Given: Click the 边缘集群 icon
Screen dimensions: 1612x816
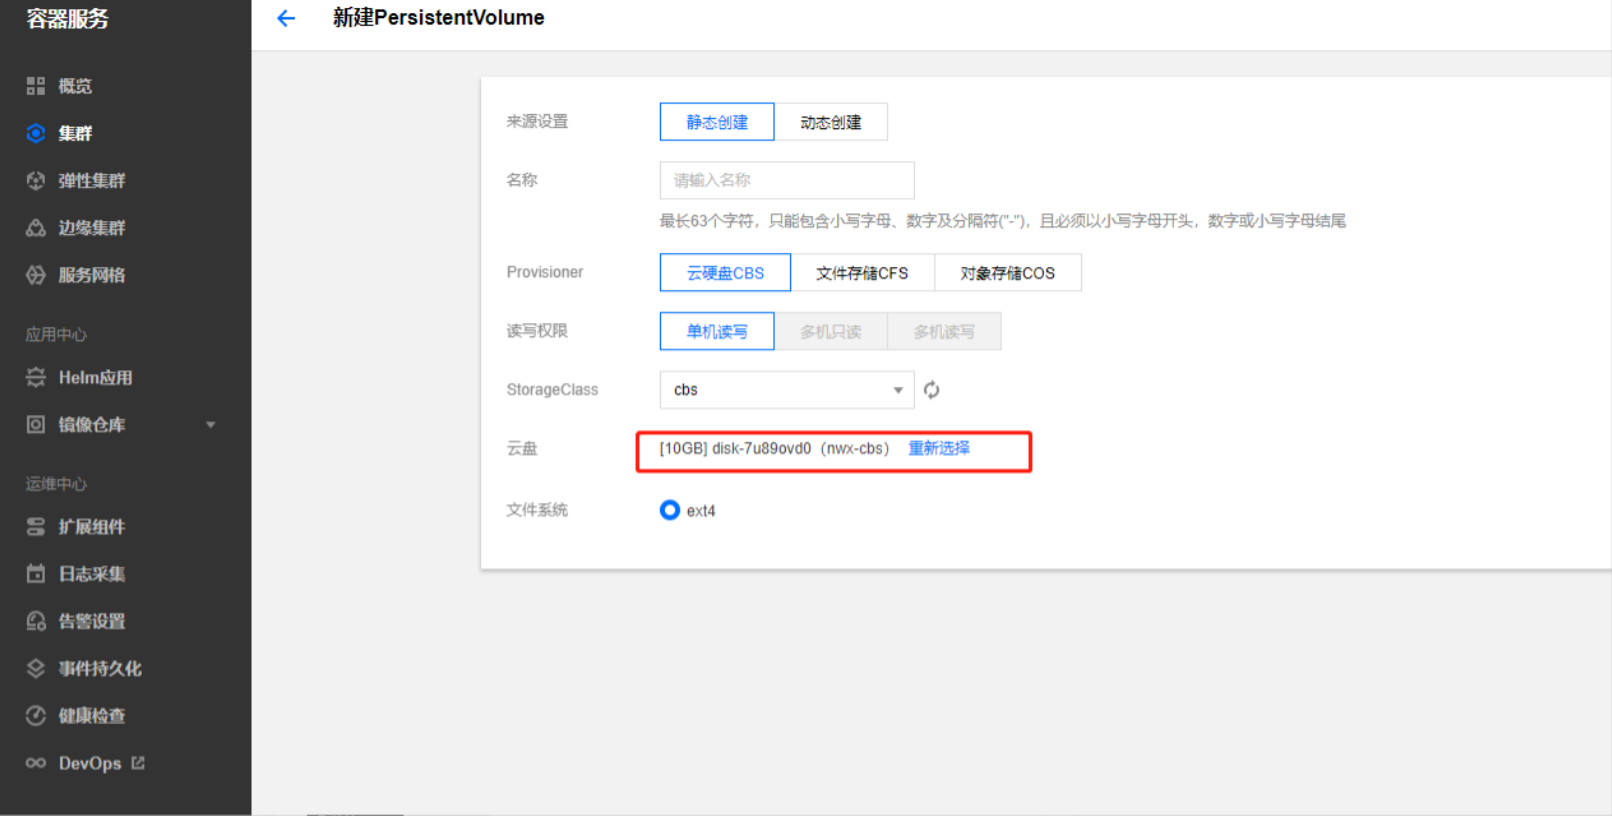Looking at the screenshot, I should (x=36, y=228).
